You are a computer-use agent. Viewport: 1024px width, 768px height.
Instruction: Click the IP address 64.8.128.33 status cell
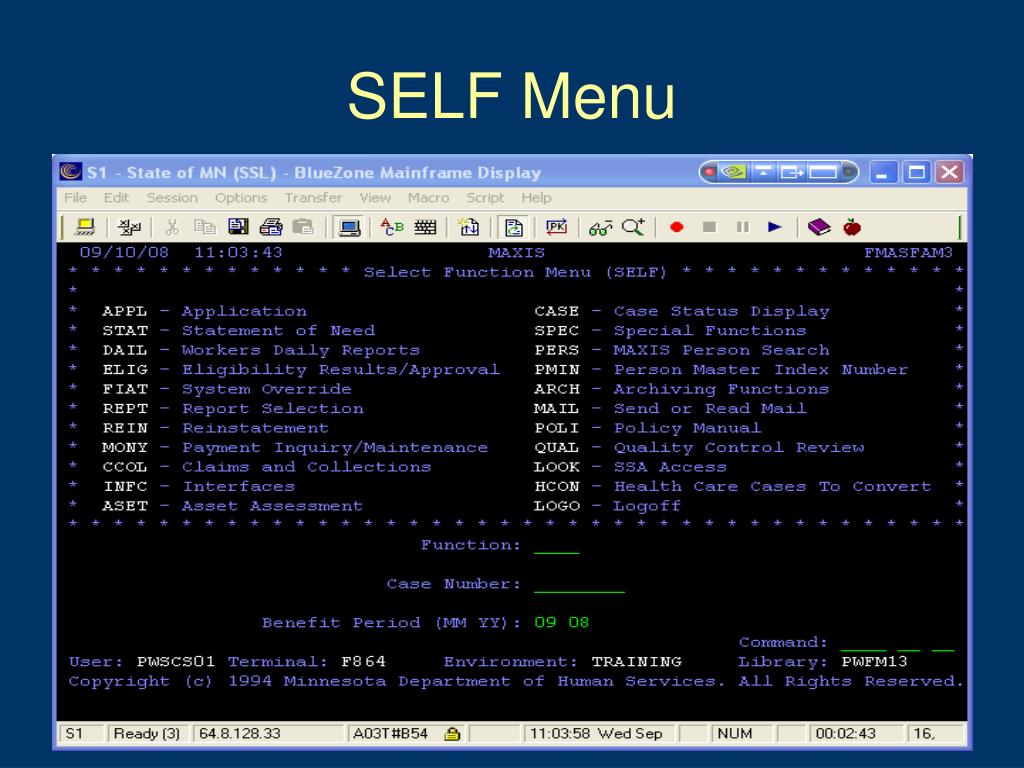pyautogui.click(x=268, y=734)
